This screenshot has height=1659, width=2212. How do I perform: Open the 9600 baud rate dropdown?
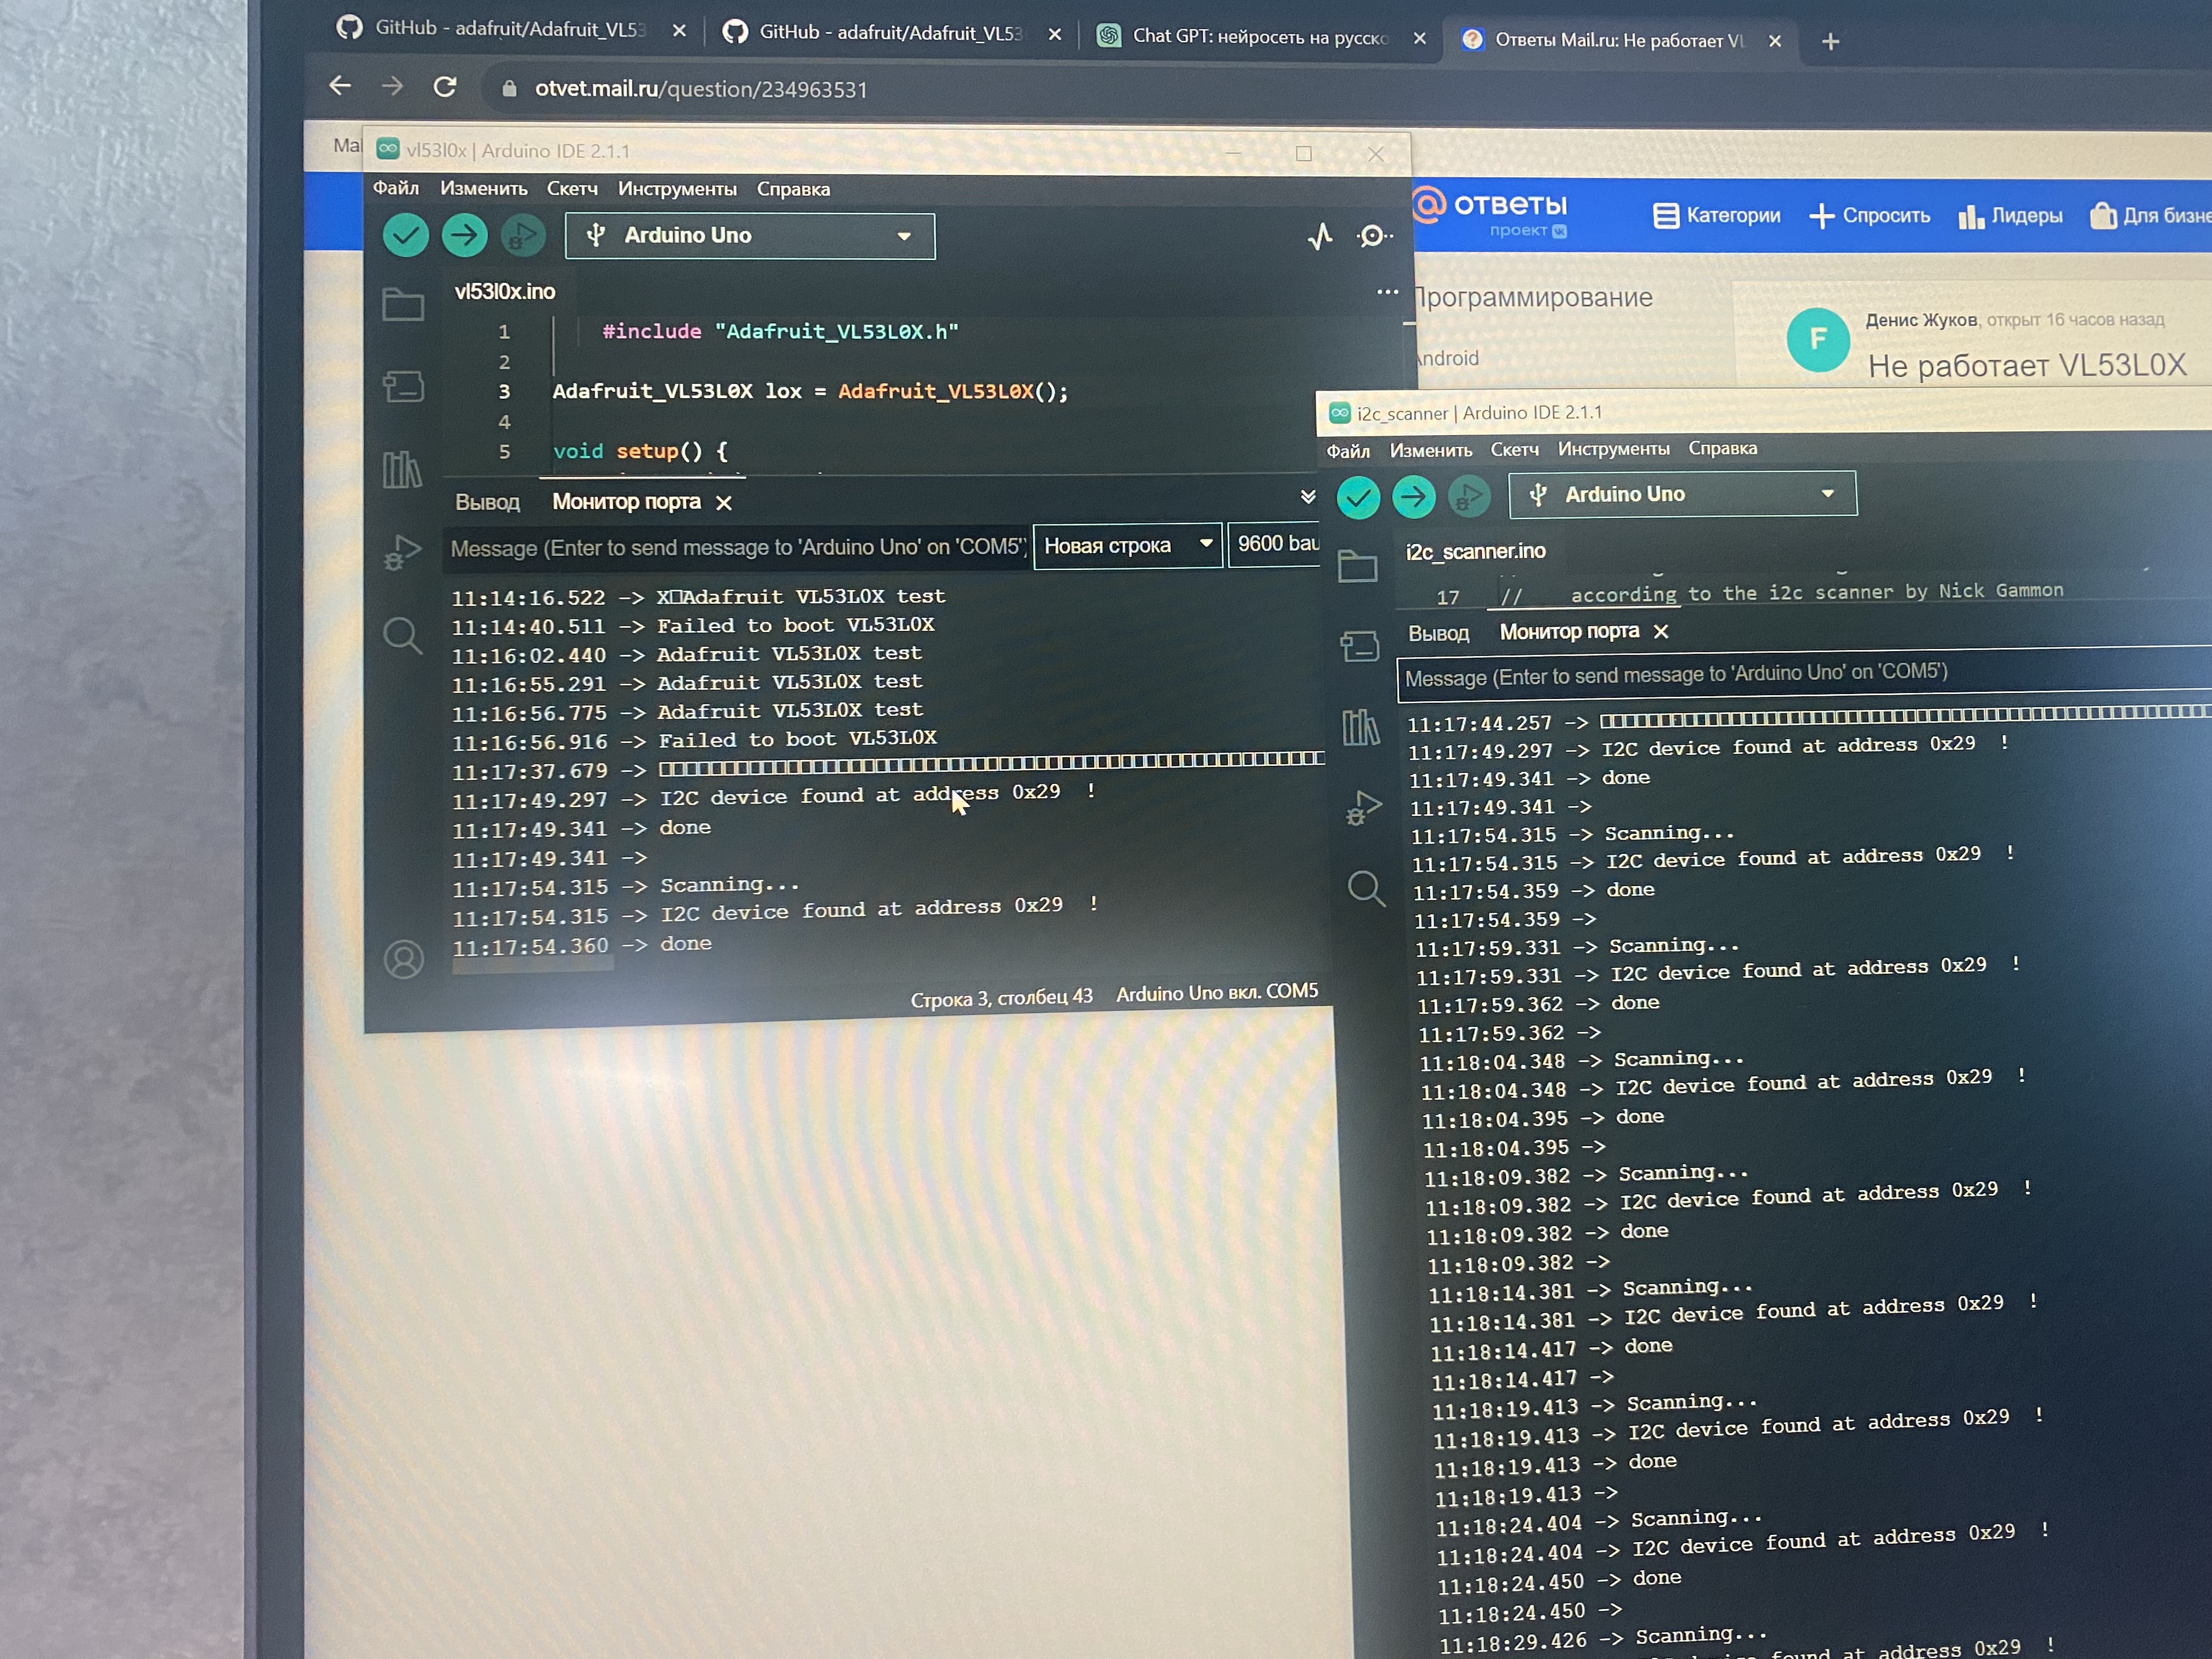click(1275, 544)
